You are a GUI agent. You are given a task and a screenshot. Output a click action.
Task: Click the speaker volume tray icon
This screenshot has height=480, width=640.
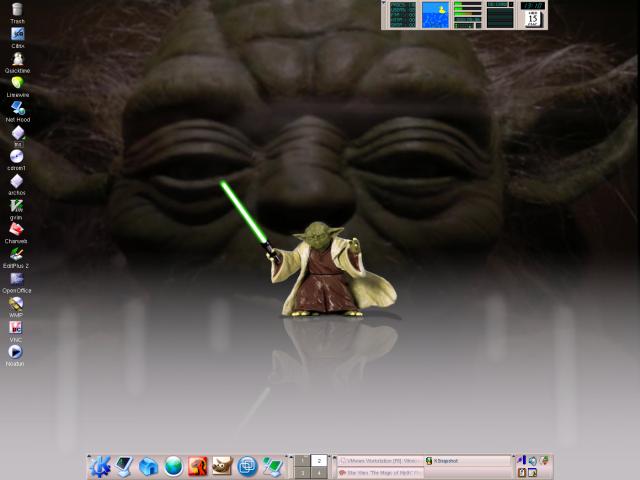(x=533, y=461)
